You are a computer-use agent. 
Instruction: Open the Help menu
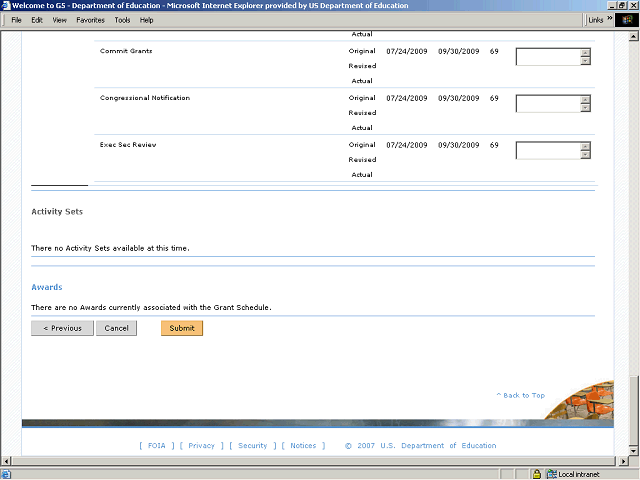coord(146,20)
